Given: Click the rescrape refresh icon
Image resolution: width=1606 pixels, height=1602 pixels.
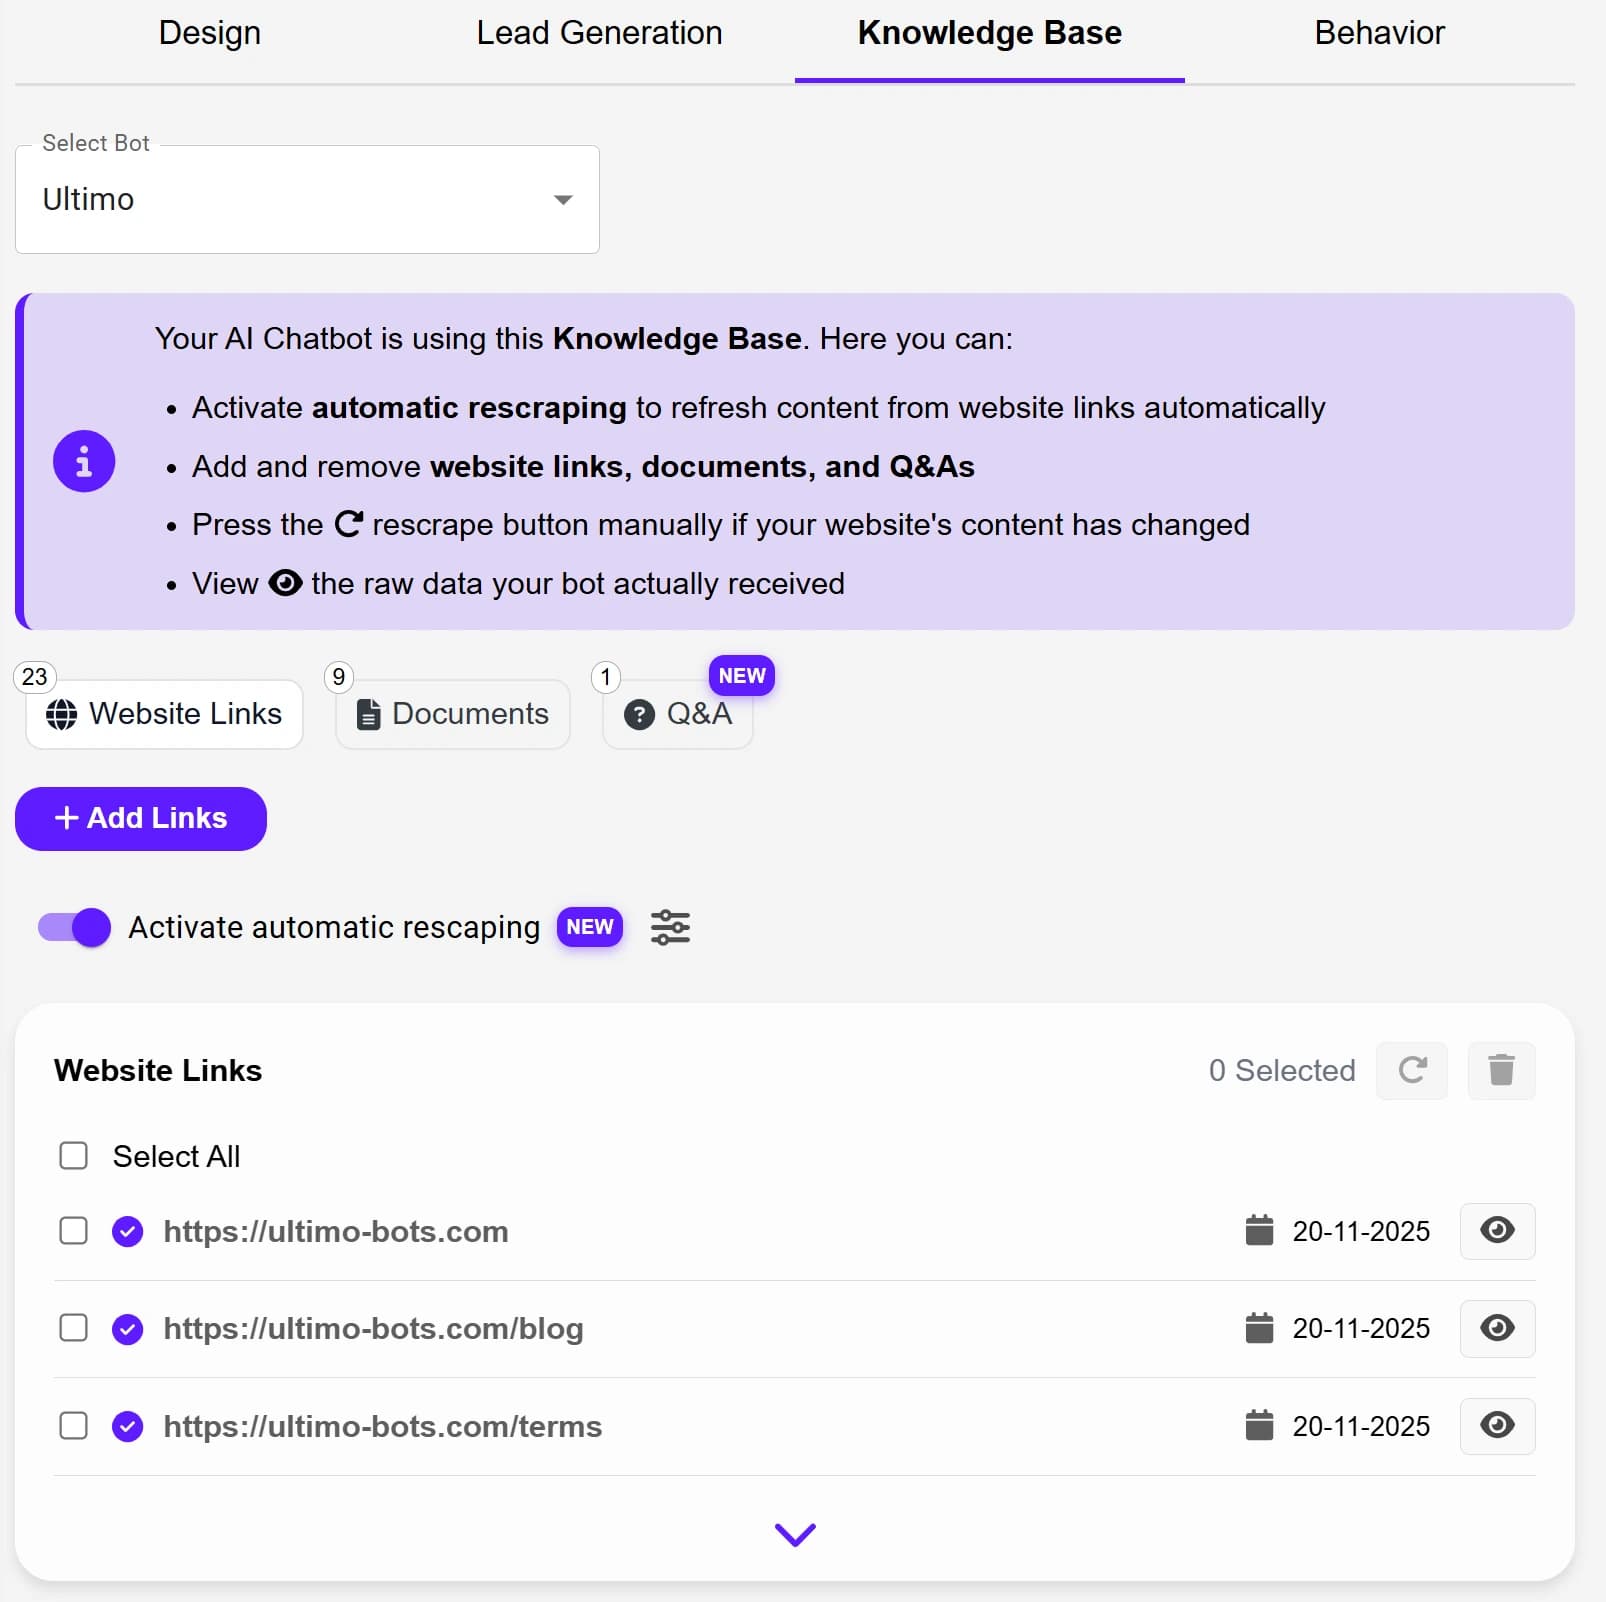Looking at the screenshot, I should click(x=1412, y=1070).
